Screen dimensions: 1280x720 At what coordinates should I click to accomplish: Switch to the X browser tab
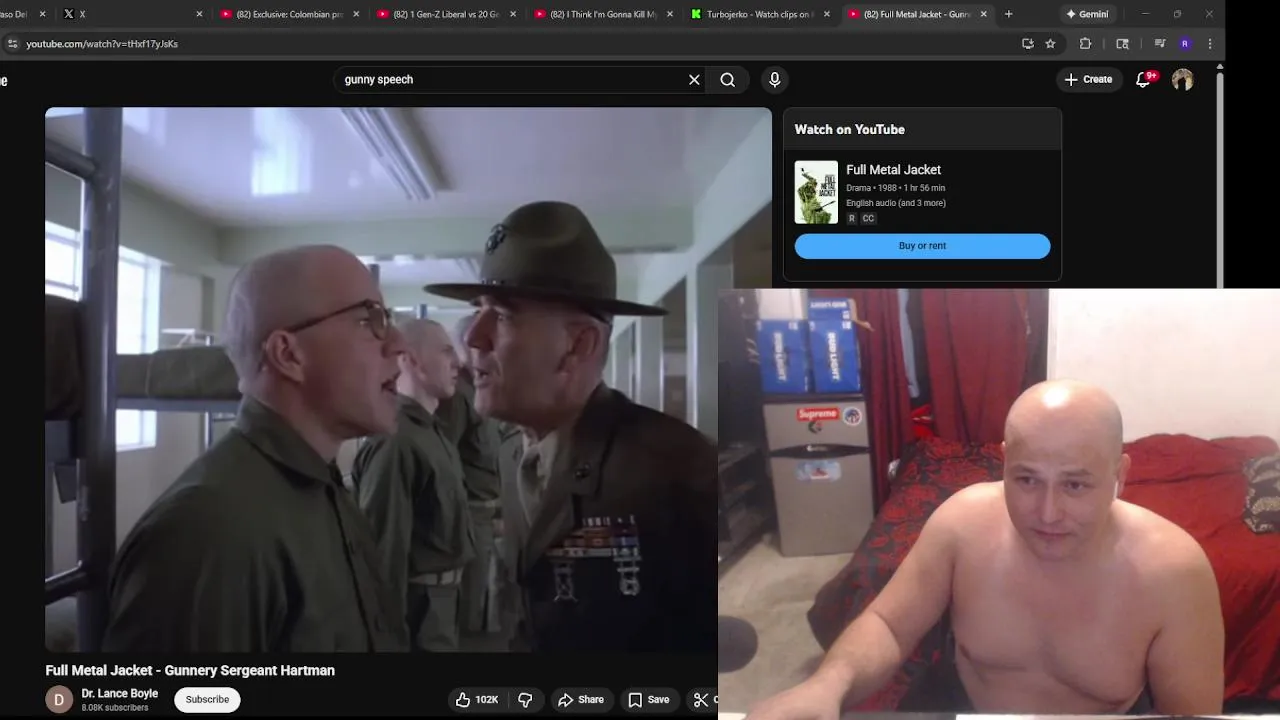130,14
